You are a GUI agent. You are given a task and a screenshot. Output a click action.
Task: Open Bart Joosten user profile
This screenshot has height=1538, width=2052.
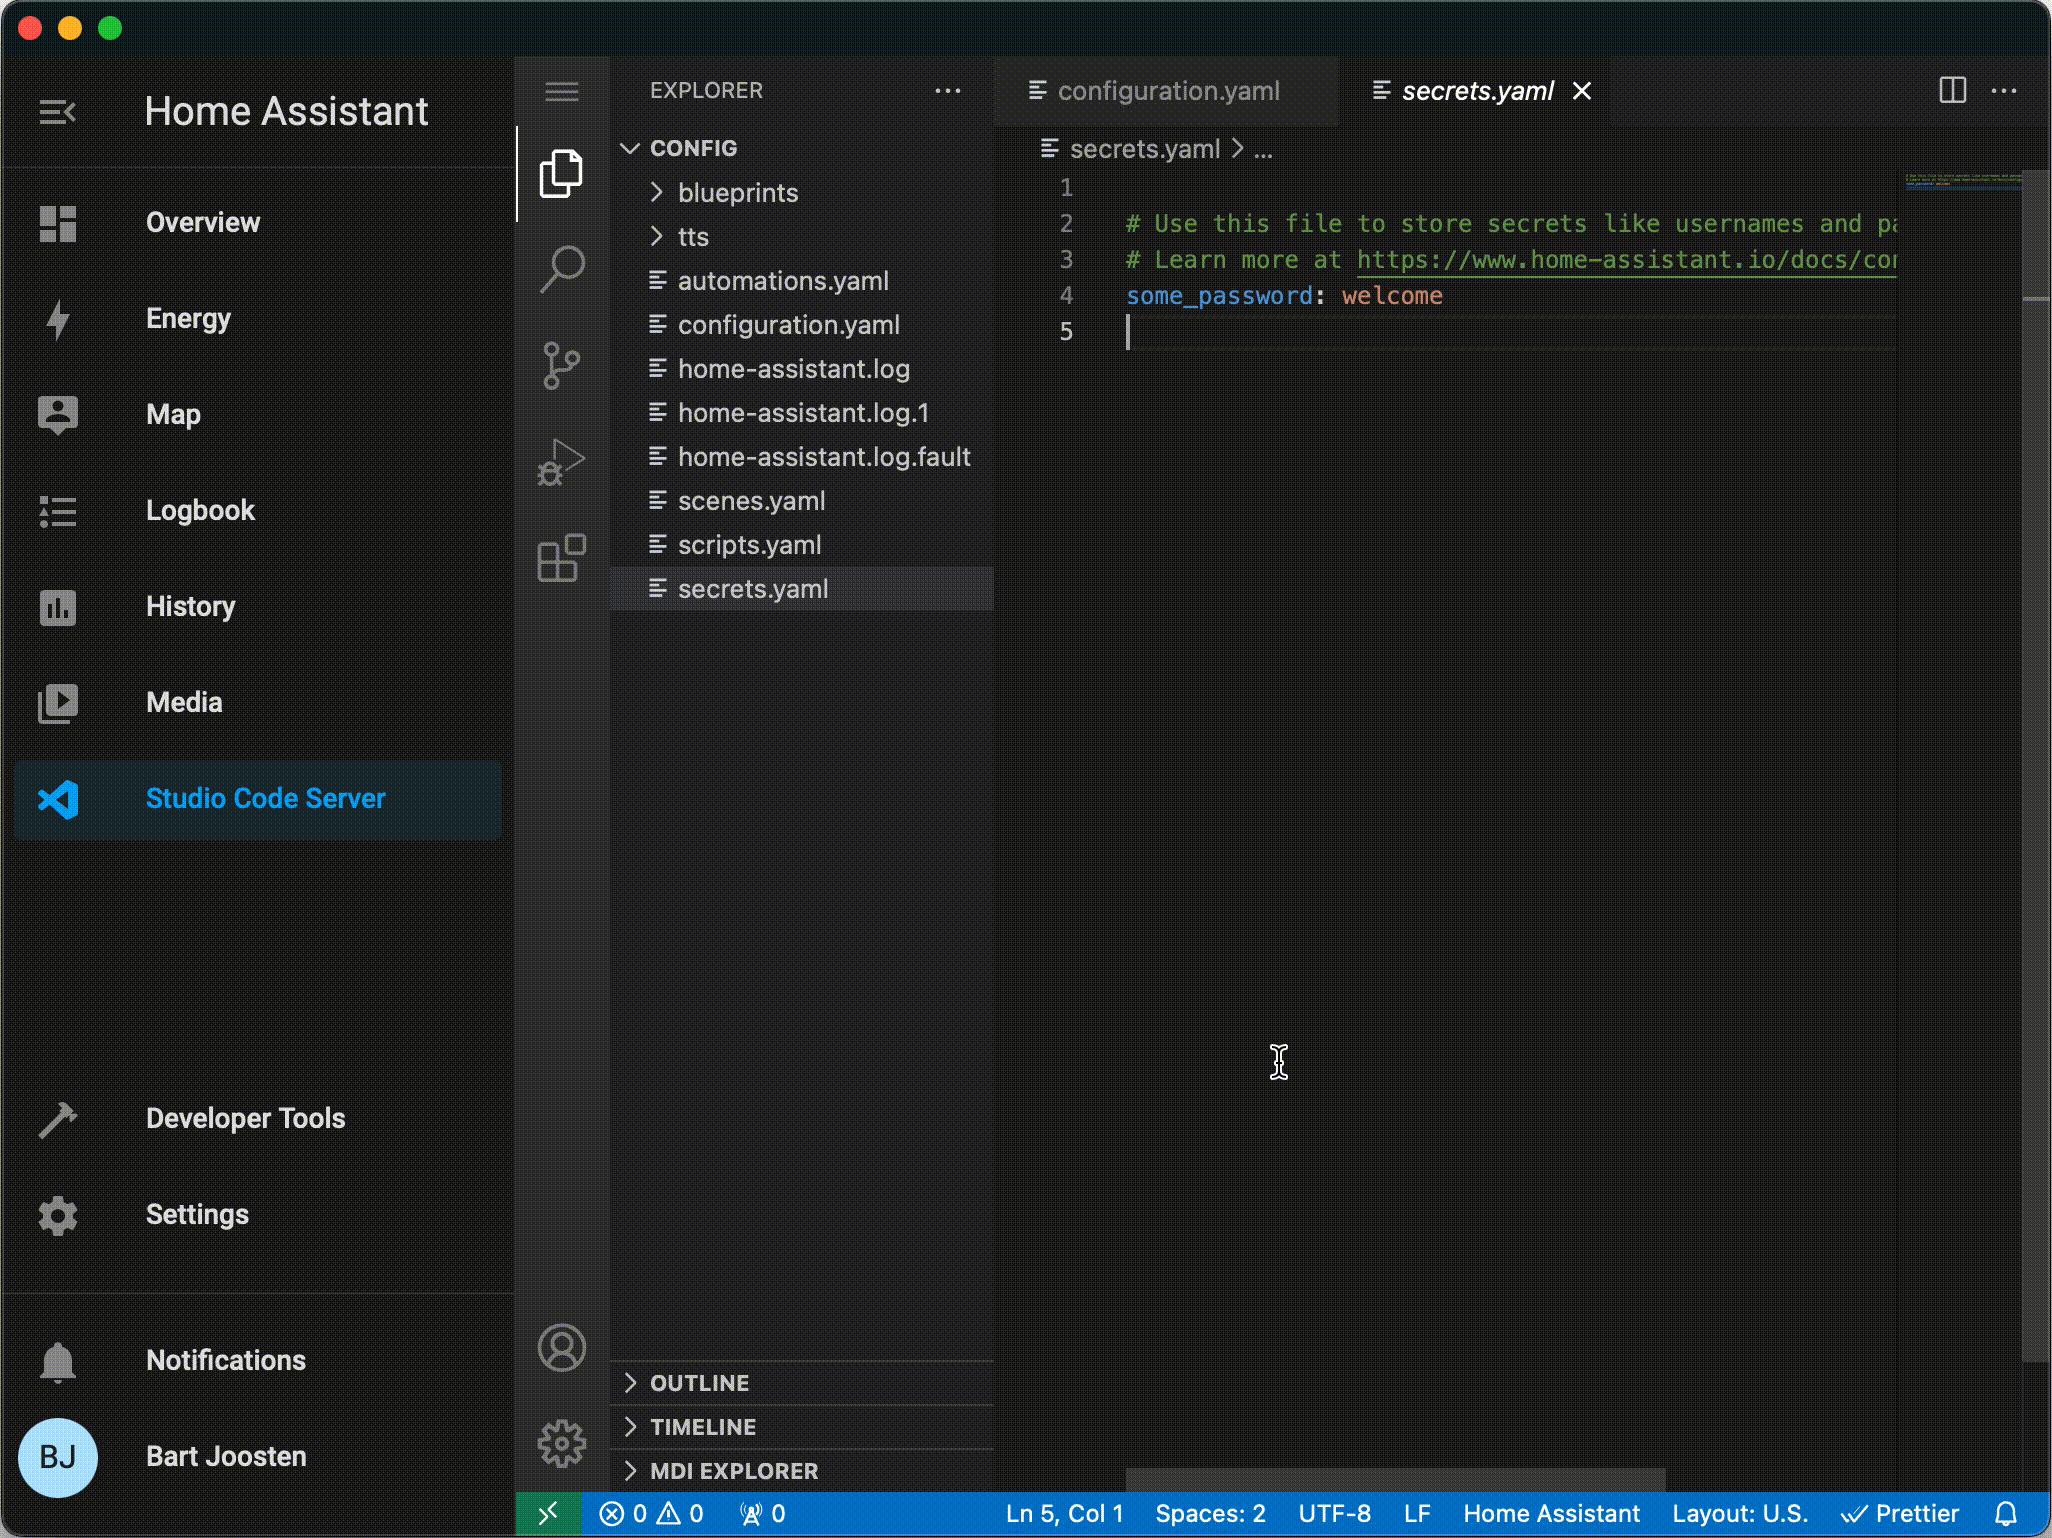tap(258, 1457)
